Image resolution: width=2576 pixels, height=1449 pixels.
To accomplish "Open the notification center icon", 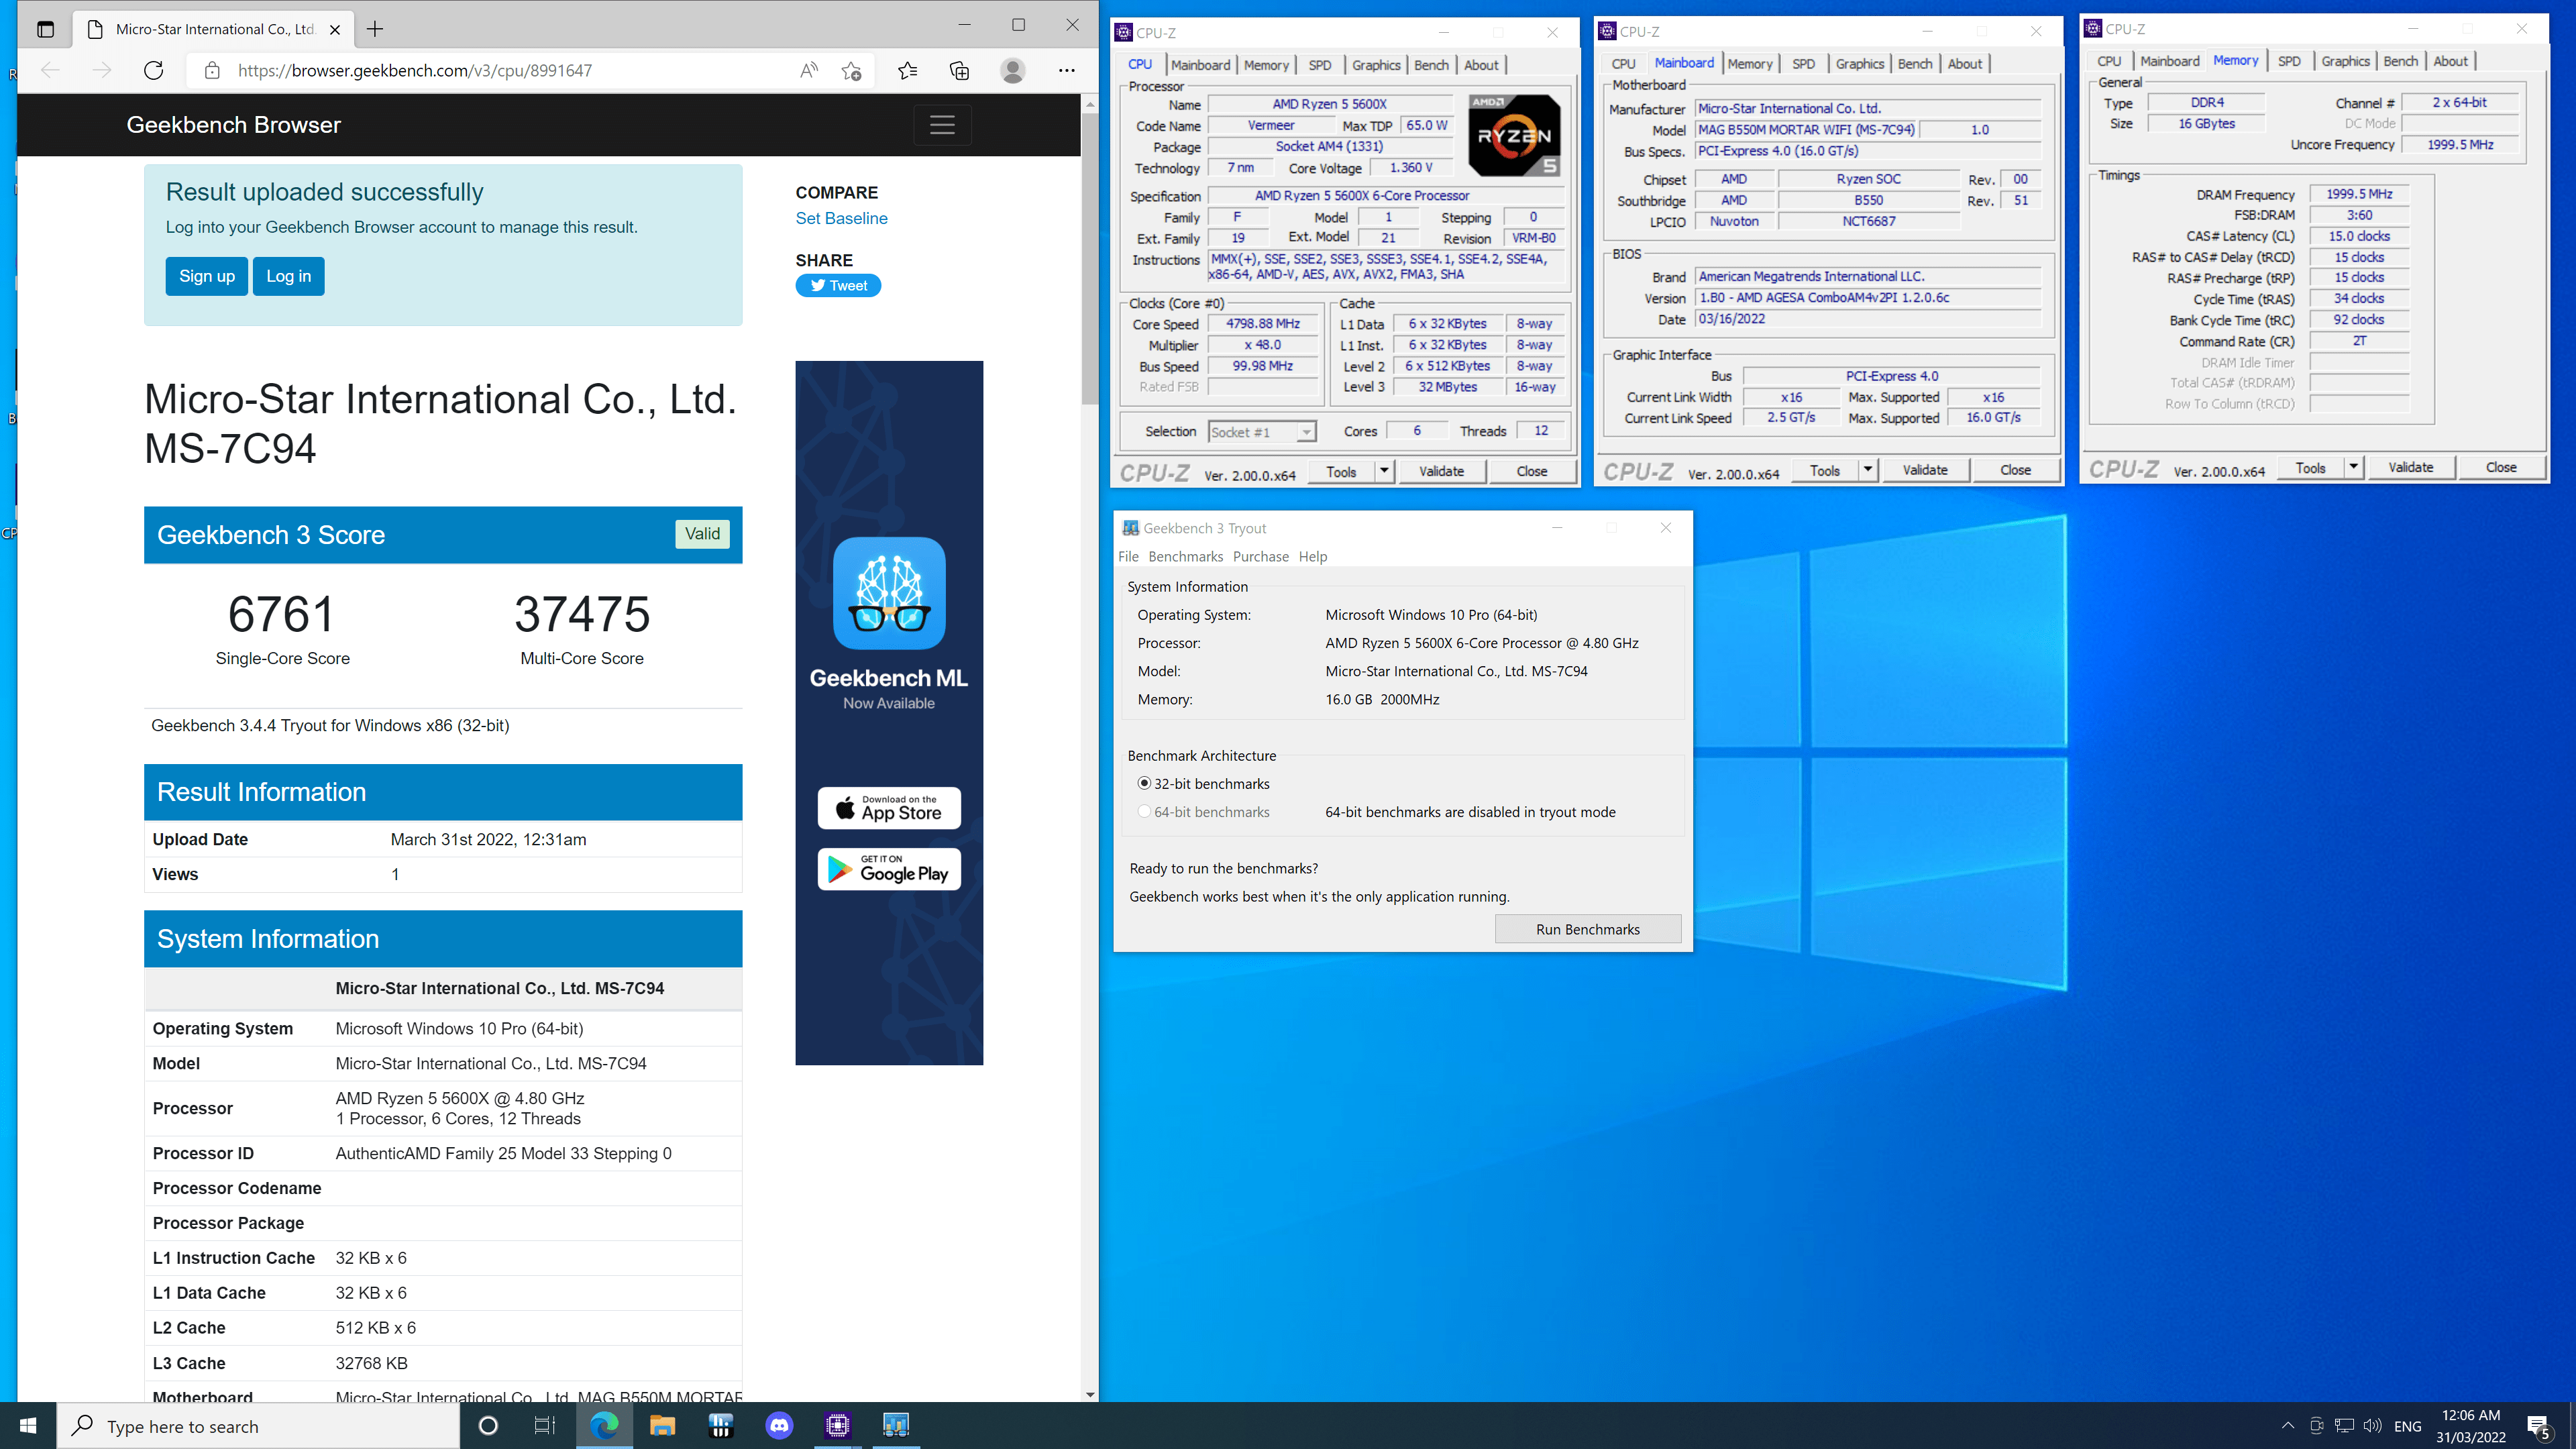I will [2538, 1427].
